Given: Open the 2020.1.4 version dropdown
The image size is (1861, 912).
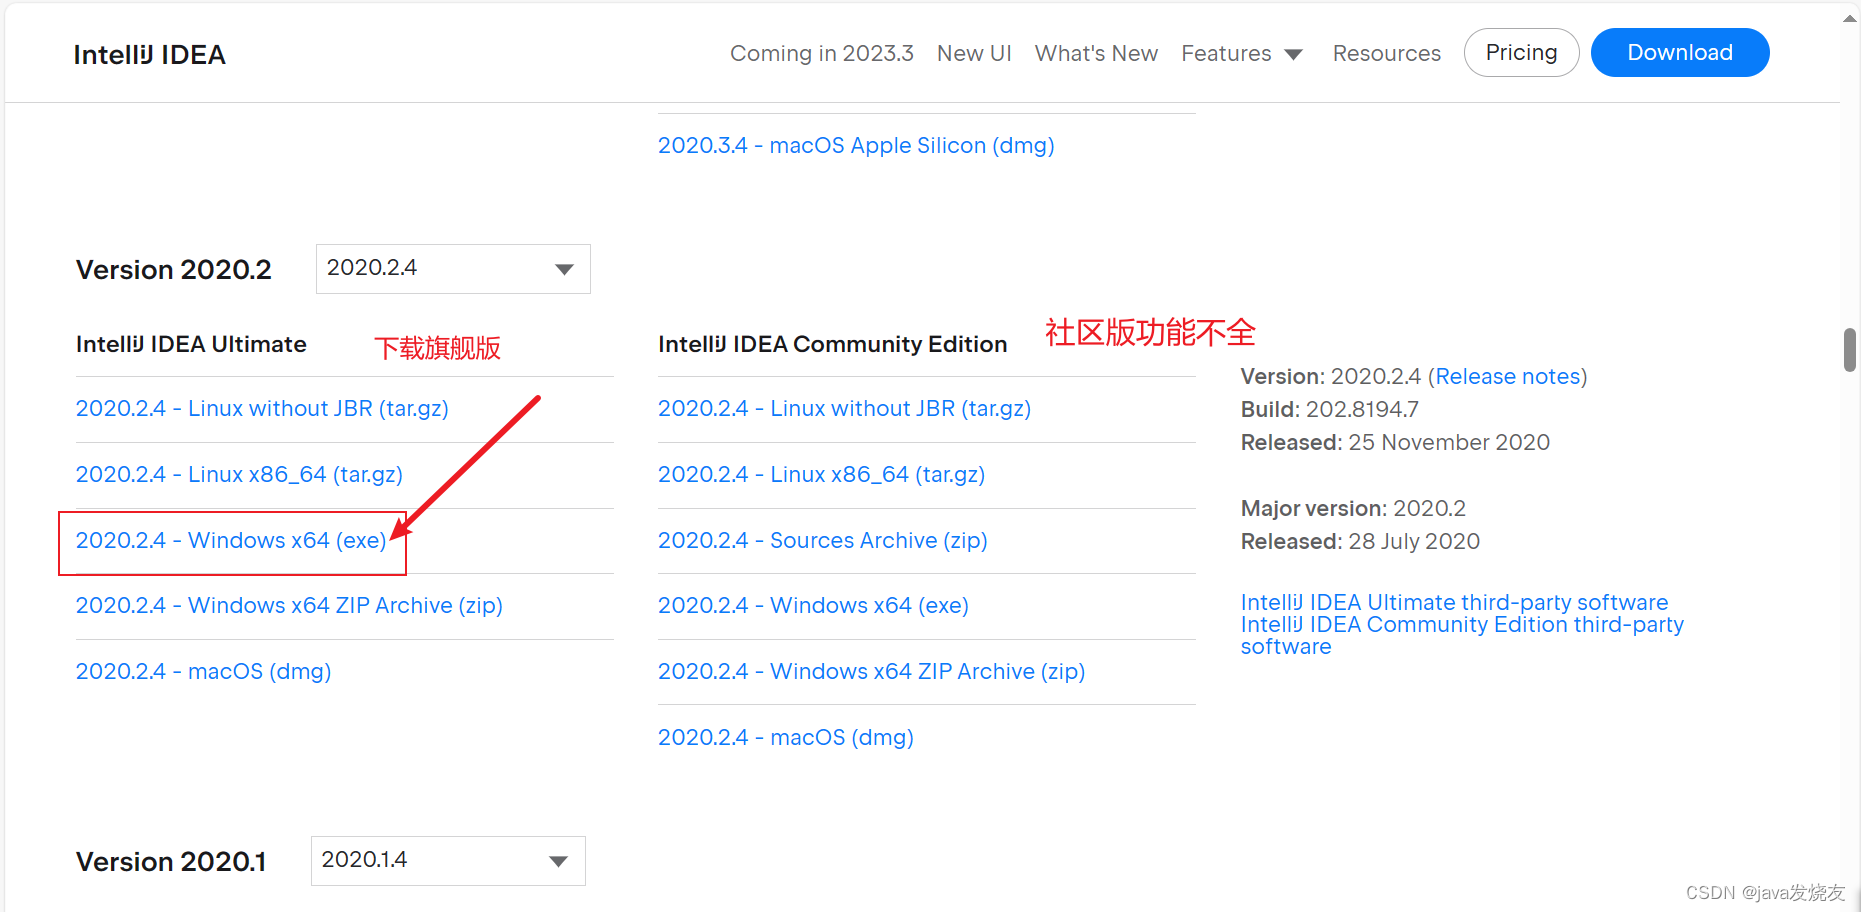Looking at the screenshot, I should (x=448, y=861).
